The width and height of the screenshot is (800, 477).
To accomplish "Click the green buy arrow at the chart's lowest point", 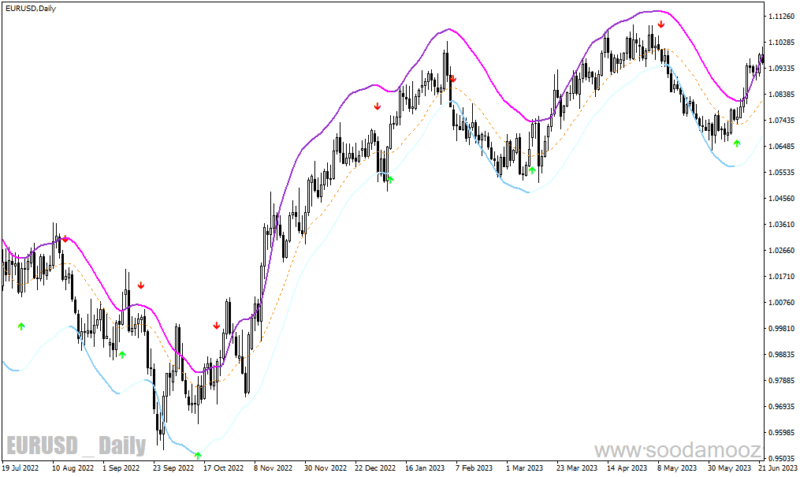I will click(x=198, y=455).
